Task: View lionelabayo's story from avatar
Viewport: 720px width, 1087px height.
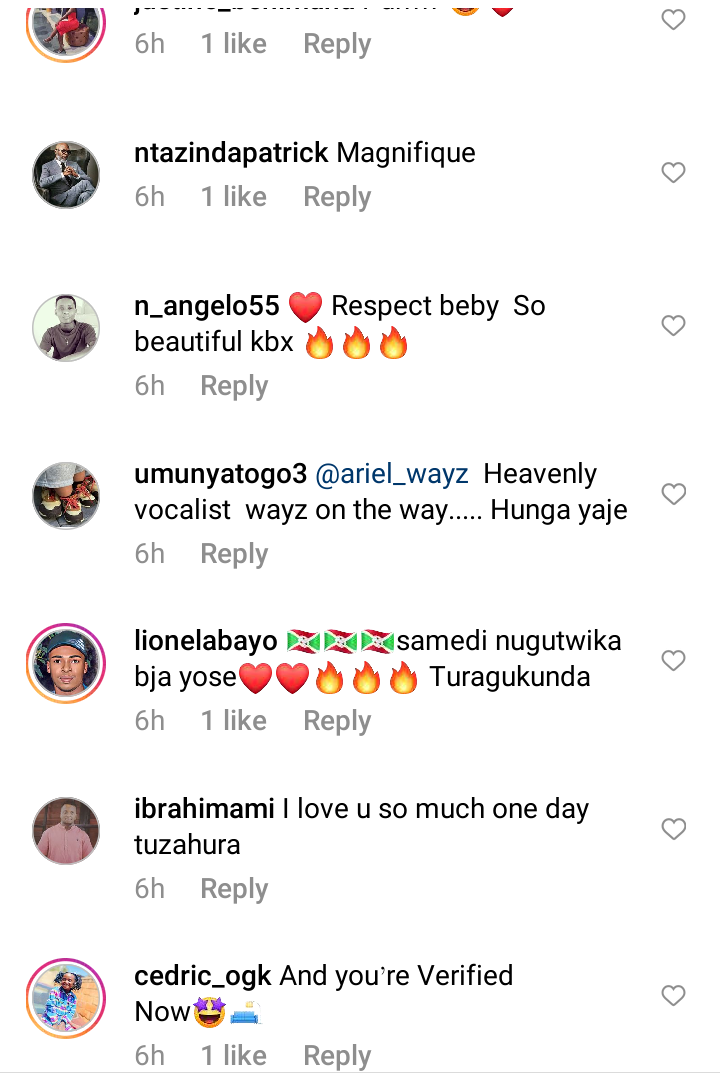Action: coord(67,663)
